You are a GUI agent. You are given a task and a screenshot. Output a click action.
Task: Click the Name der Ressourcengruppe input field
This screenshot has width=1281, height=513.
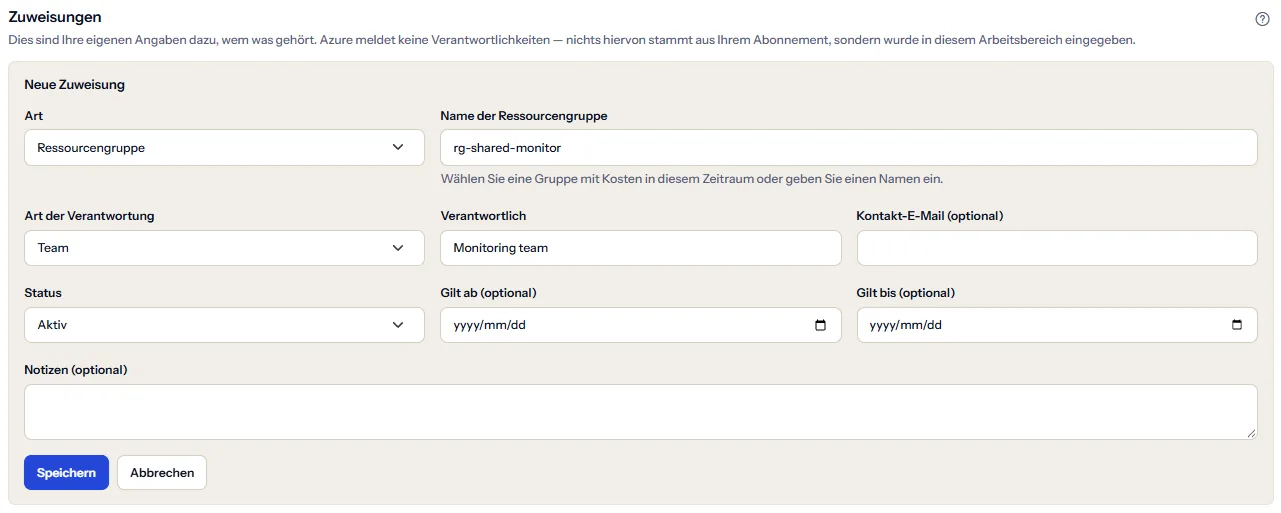848,147
